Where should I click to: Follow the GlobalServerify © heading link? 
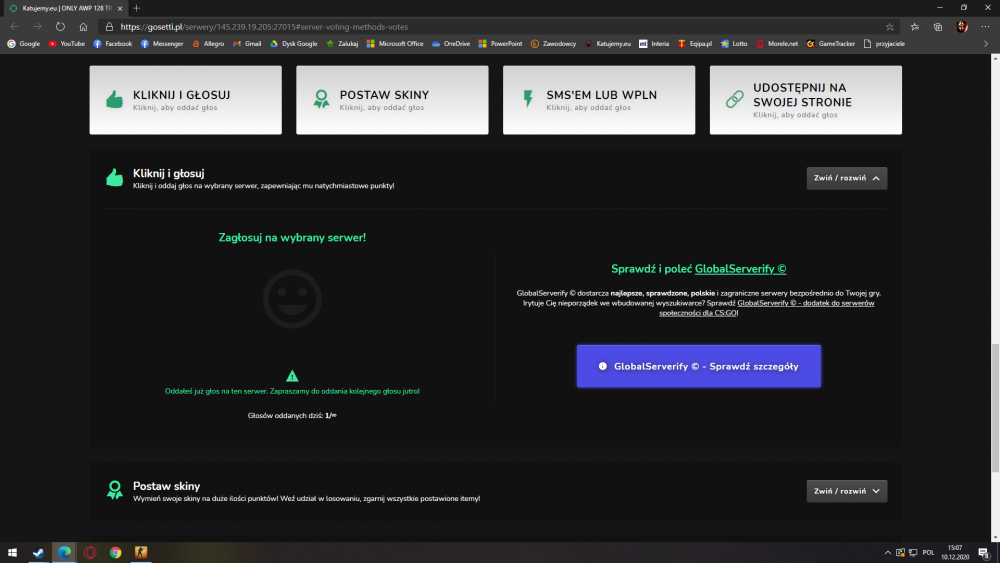(740, 269)
